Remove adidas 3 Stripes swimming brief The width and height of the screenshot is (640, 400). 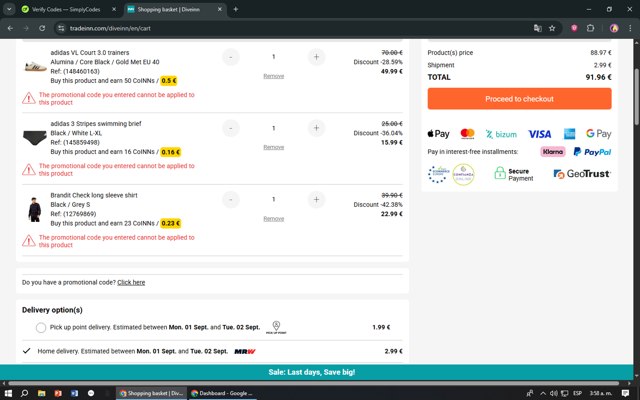click(273, 147)
